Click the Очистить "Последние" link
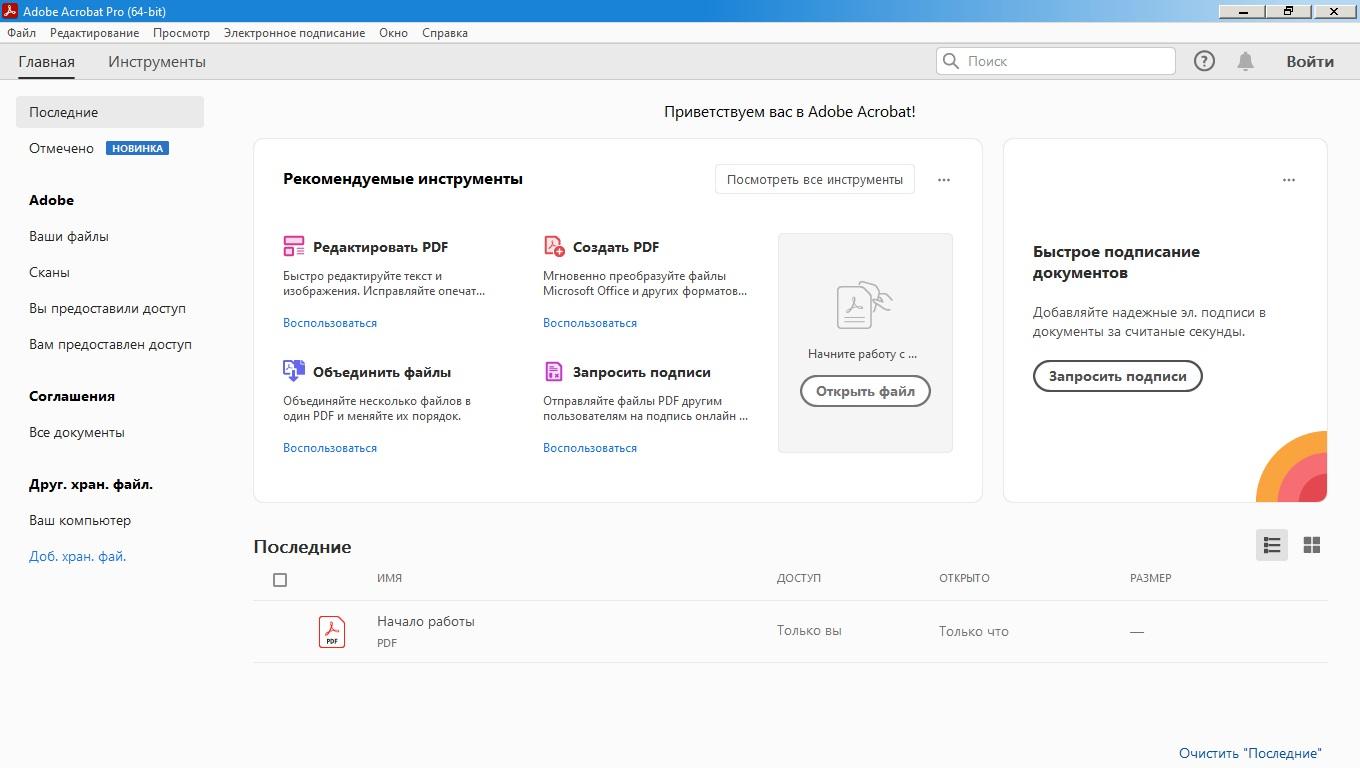The width and height of the screenshot is (1360, 768). [1250, 753]
